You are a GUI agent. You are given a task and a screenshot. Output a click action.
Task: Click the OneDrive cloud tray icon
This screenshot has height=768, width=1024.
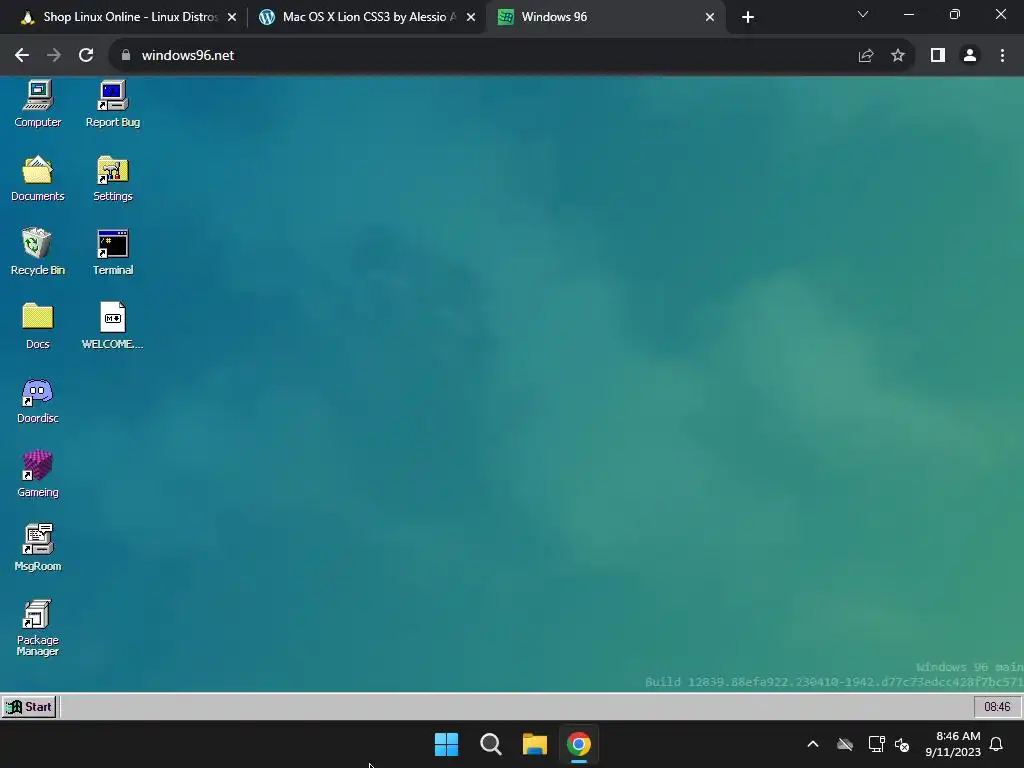[x=845, y=744]
